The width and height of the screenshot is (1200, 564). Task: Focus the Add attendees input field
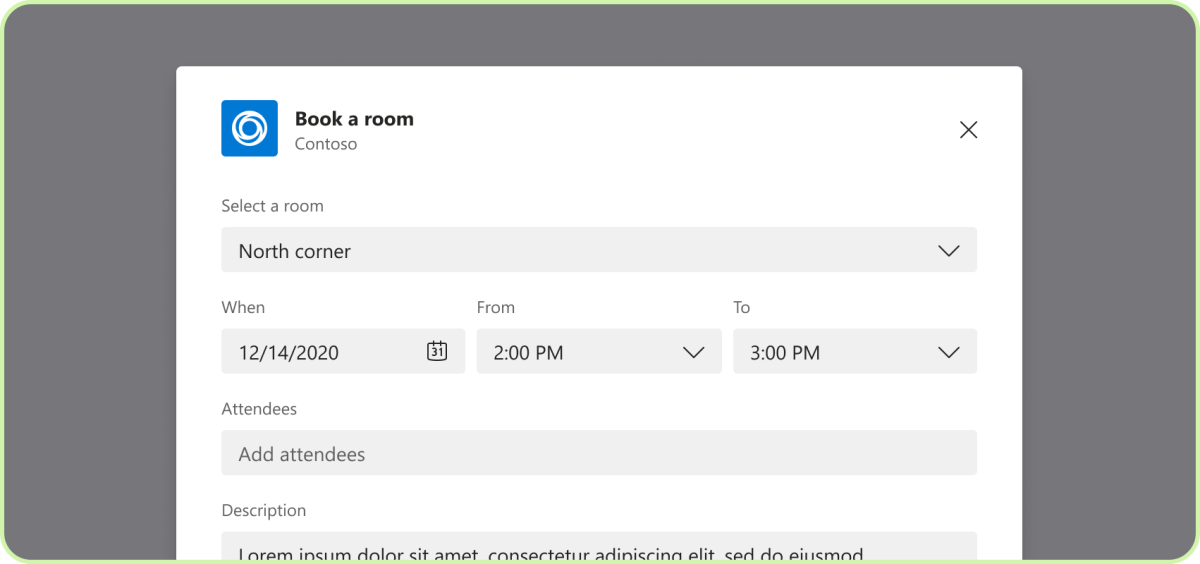pyautogui.click(x=598, y=453)
